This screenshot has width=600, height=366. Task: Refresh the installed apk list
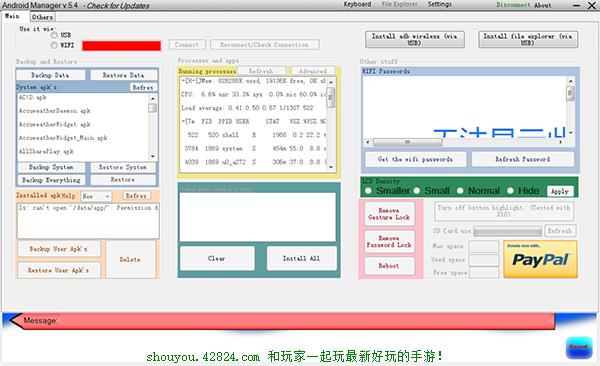[136, 196]
